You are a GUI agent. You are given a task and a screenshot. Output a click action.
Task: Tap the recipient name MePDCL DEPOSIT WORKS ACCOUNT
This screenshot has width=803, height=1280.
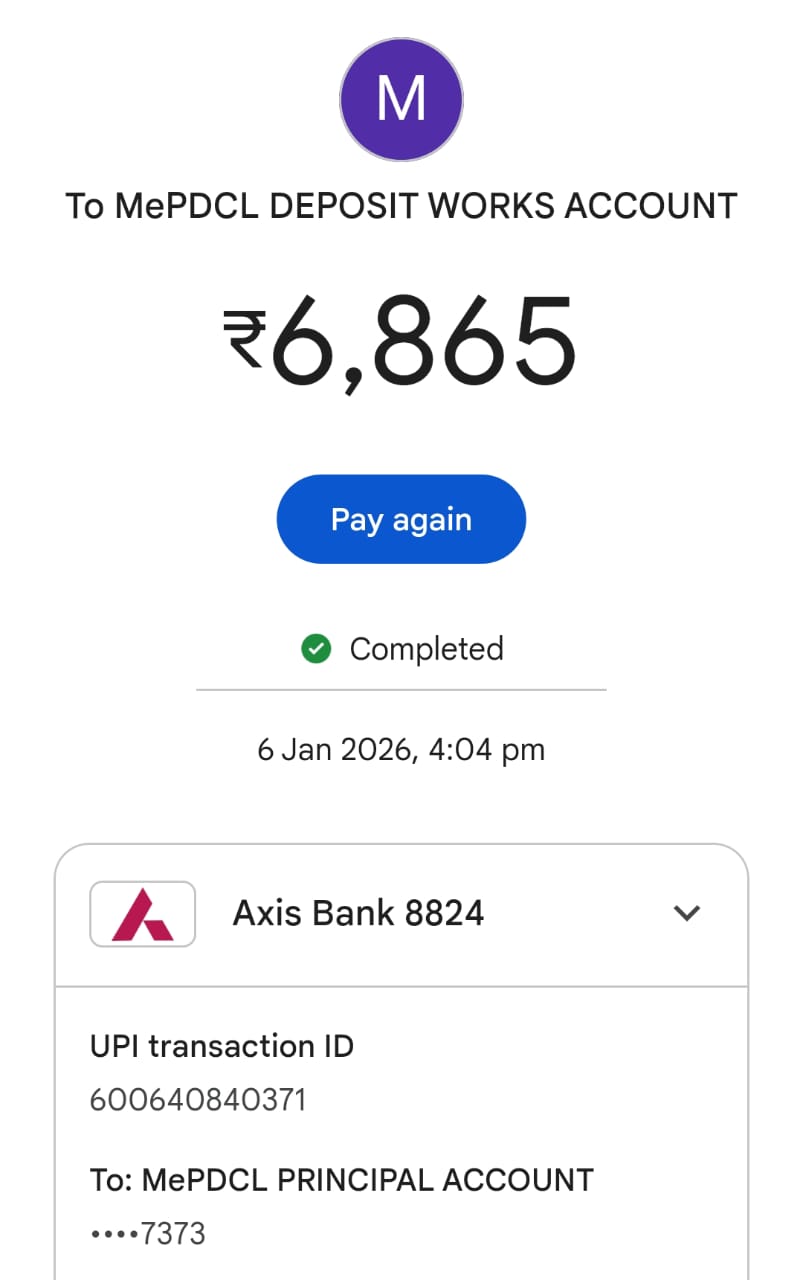pos(401,206)
